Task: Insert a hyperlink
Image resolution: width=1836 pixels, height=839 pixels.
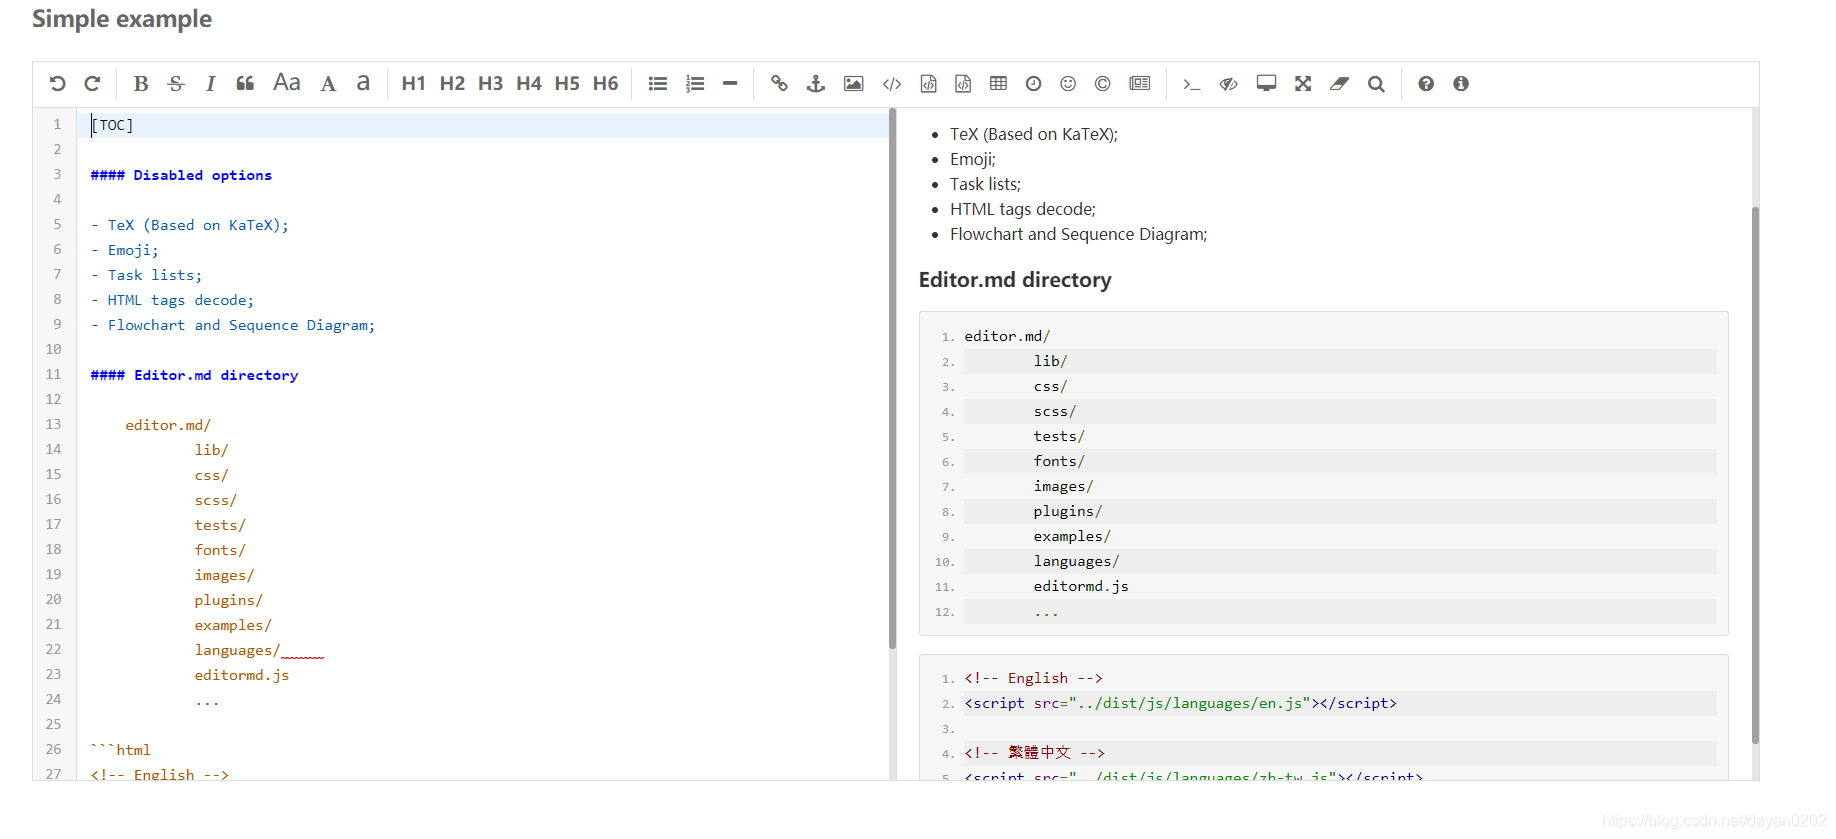Action: coord(779,84)
